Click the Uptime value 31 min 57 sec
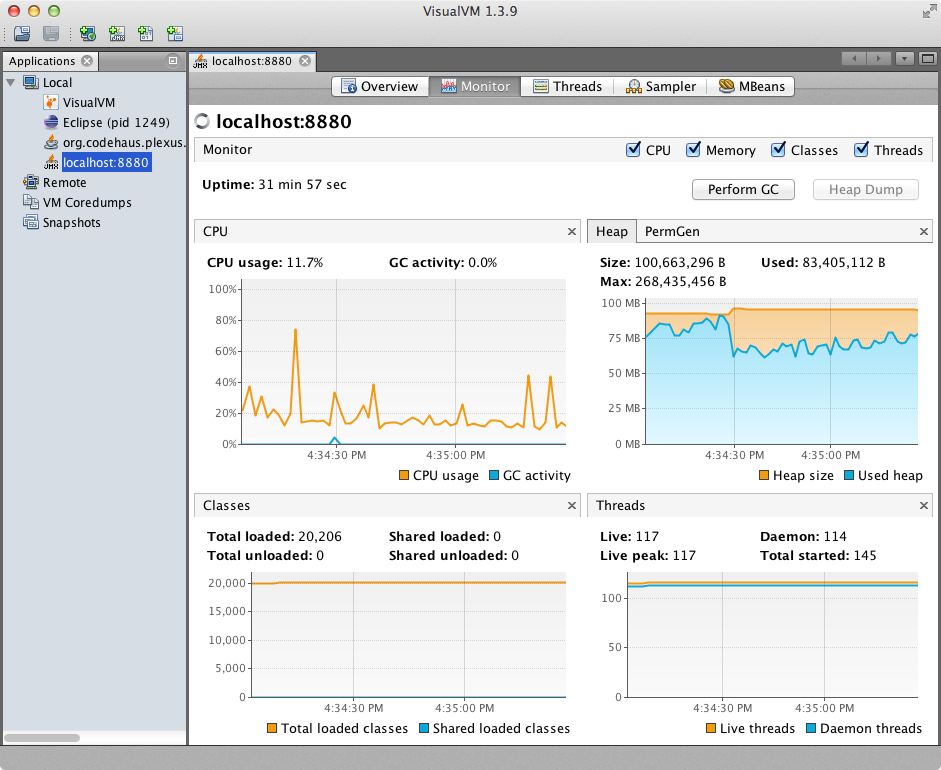The image size is (941, 770). 302,185
